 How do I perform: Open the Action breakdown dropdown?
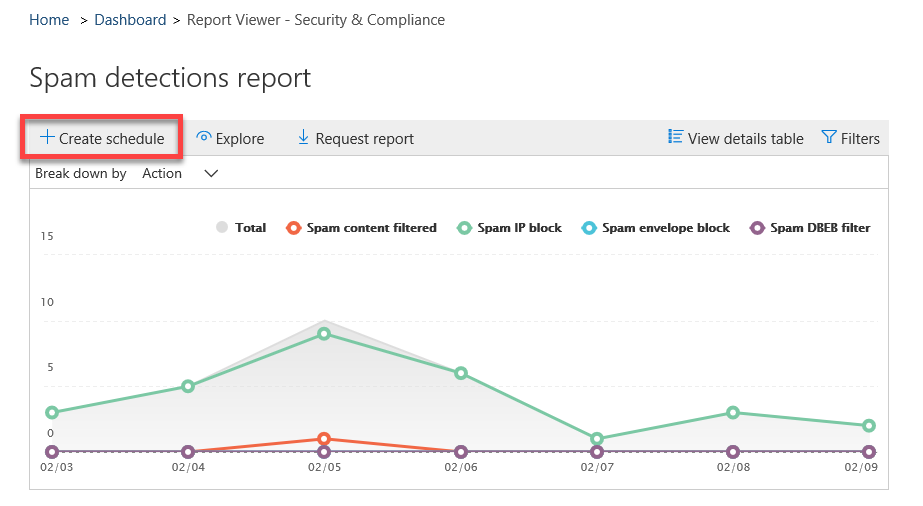pyautogui.click(x=162, y=174)
